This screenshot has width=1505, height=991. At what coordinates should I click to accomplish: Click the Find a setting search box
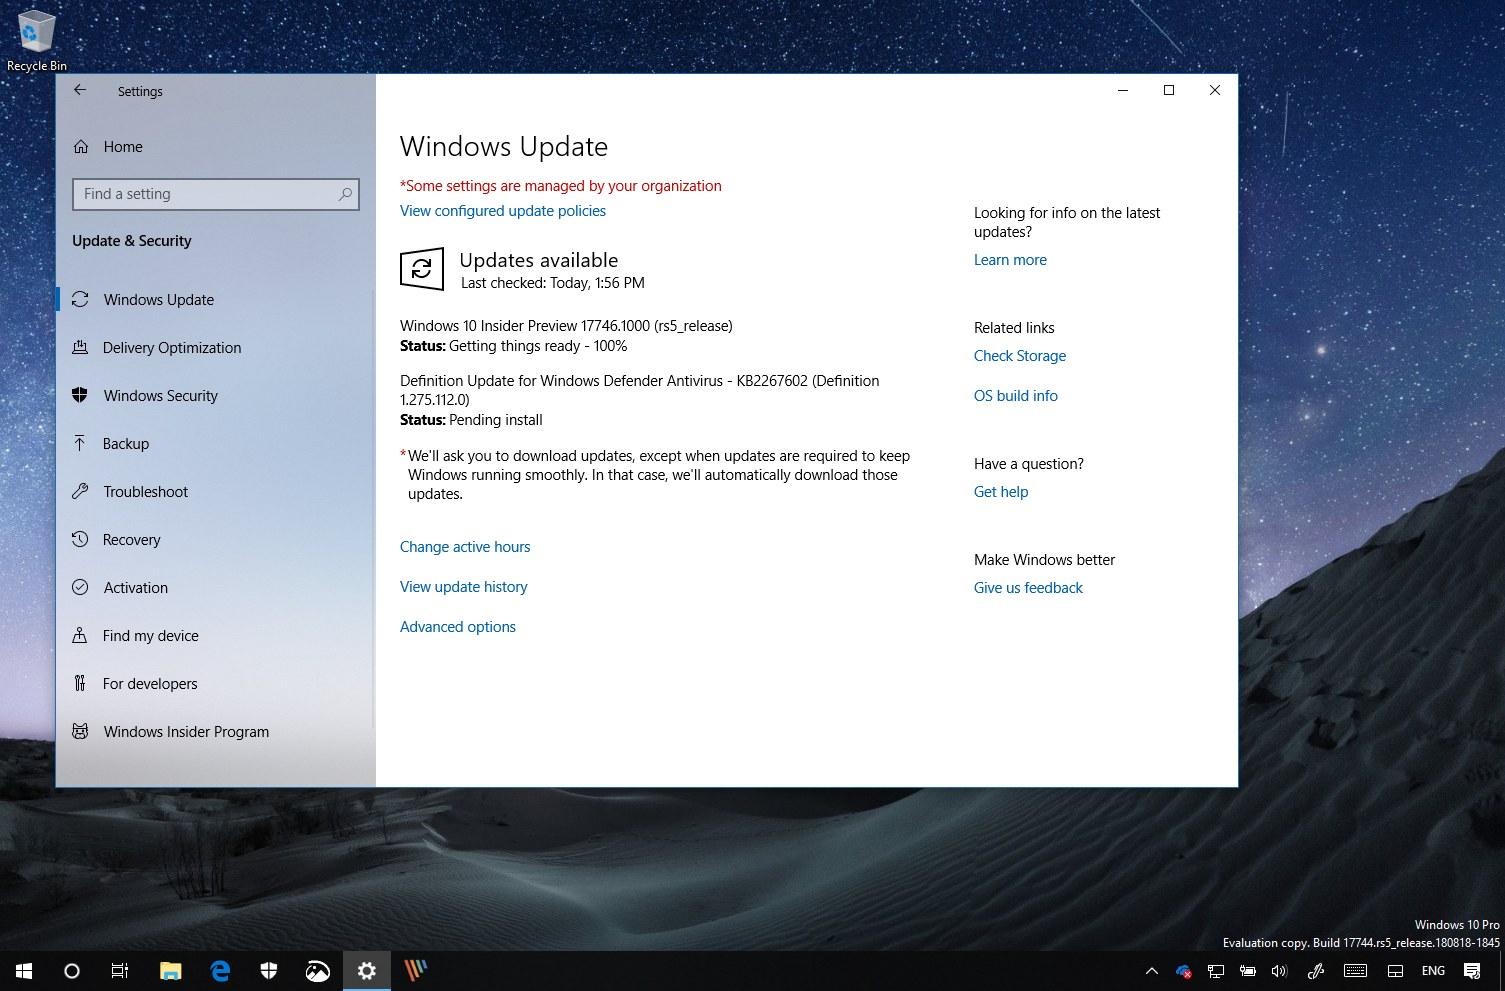pyautogui.click(x=215, y=193)
